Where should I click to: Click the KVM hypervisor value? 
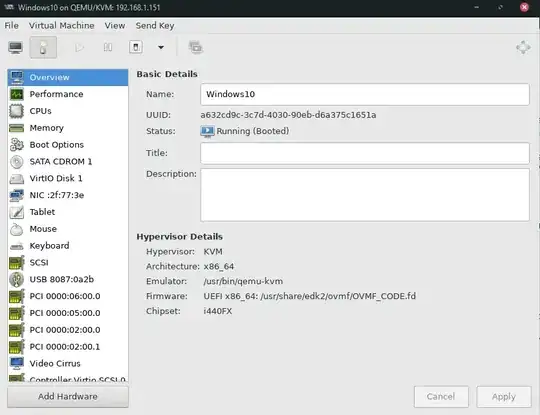(x=213, y=252)
